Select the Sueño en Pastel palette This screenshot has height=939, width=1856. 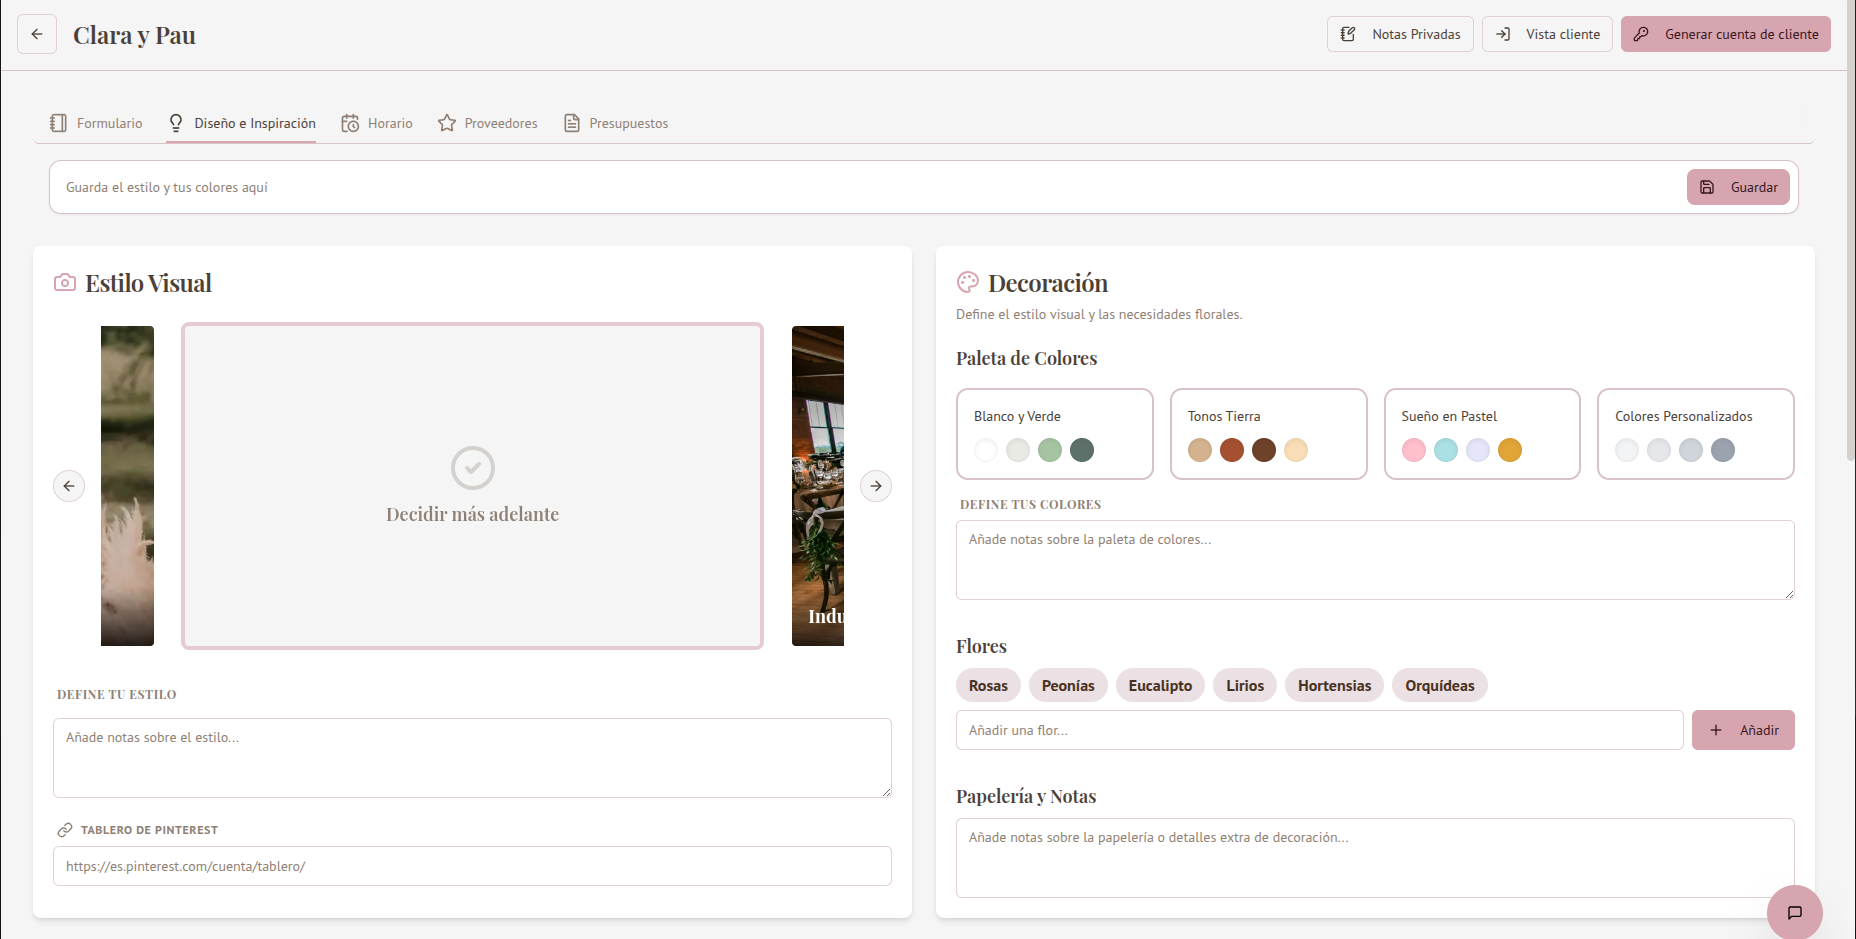(1482, 434)
